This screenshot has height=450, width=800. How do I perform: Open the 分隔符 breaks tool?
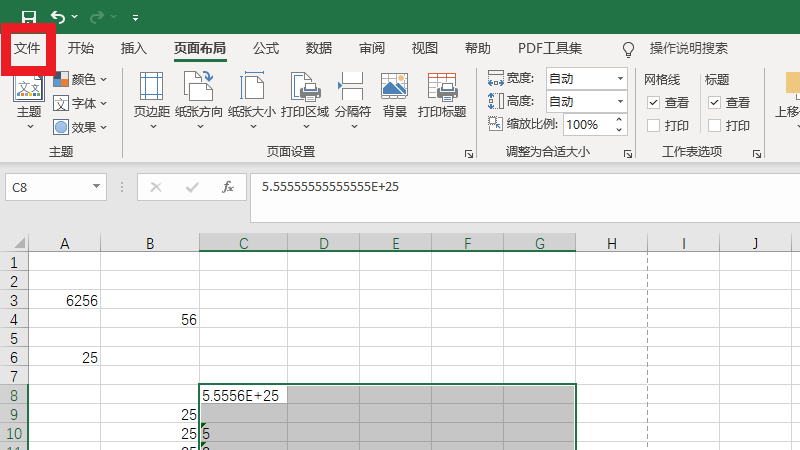coord(352,95)
